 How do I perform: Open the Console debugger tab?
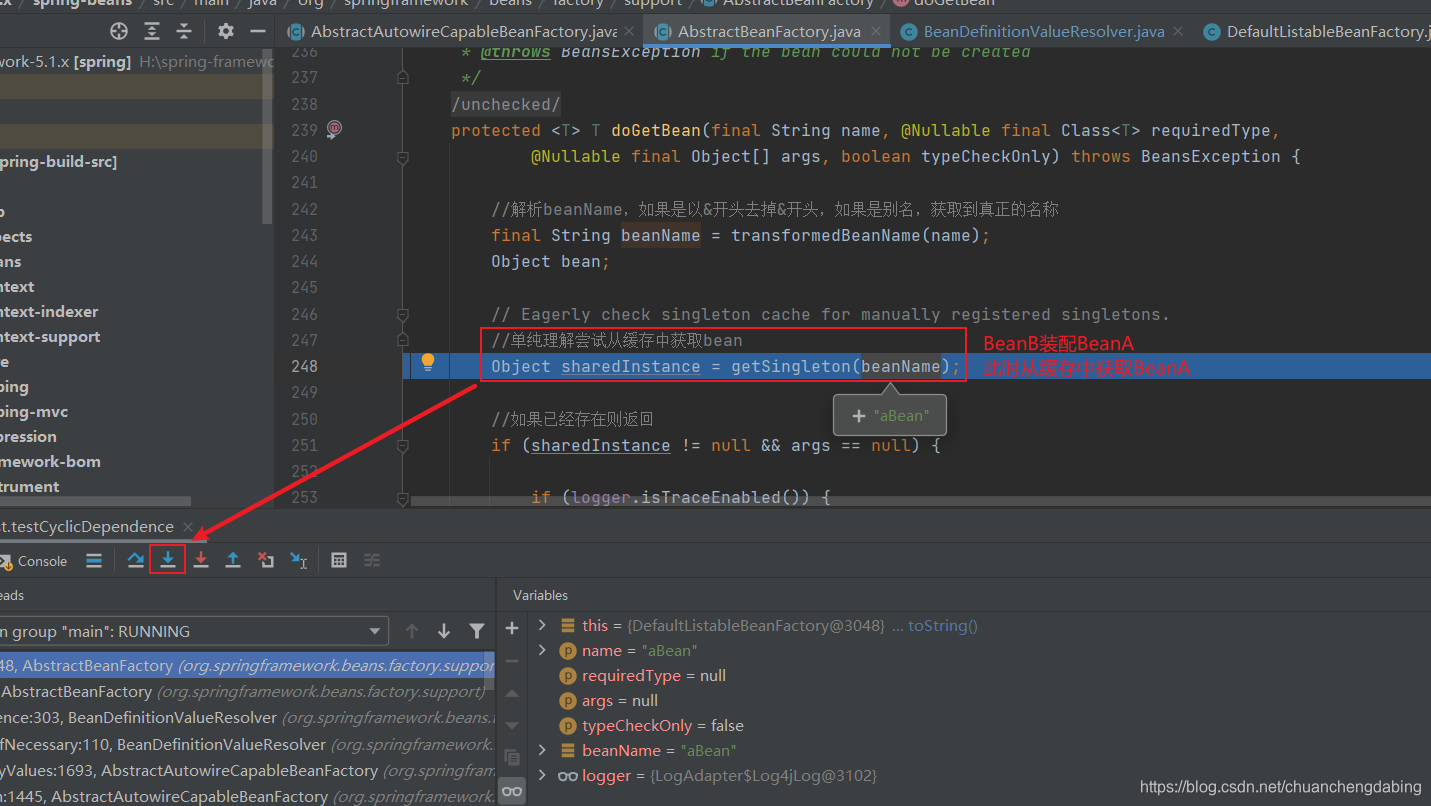click(x=34, y=561)
